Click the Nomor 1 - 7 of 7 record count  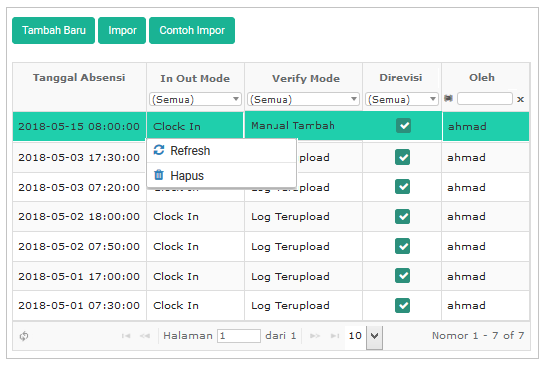click(x=478, y=336)
